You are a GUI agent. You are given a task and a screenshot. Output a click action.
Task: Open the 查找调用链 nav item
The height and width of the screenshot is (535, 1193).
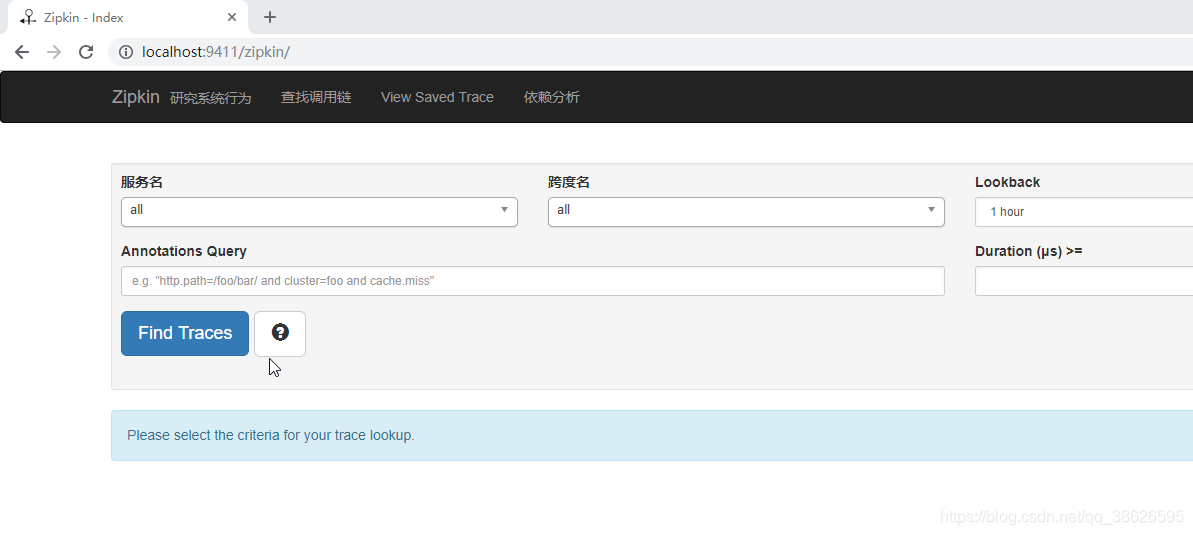(316, 97)
